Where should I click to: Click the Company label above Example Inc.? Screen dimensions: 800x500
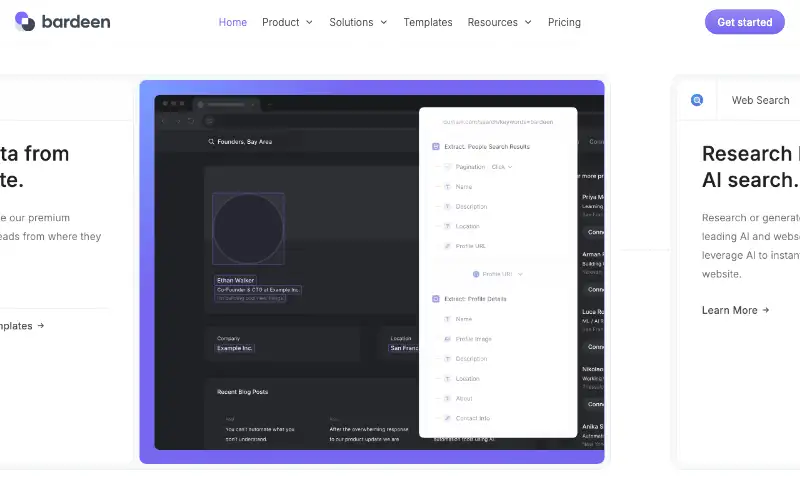pyautogui.click(x=228, y=338)
